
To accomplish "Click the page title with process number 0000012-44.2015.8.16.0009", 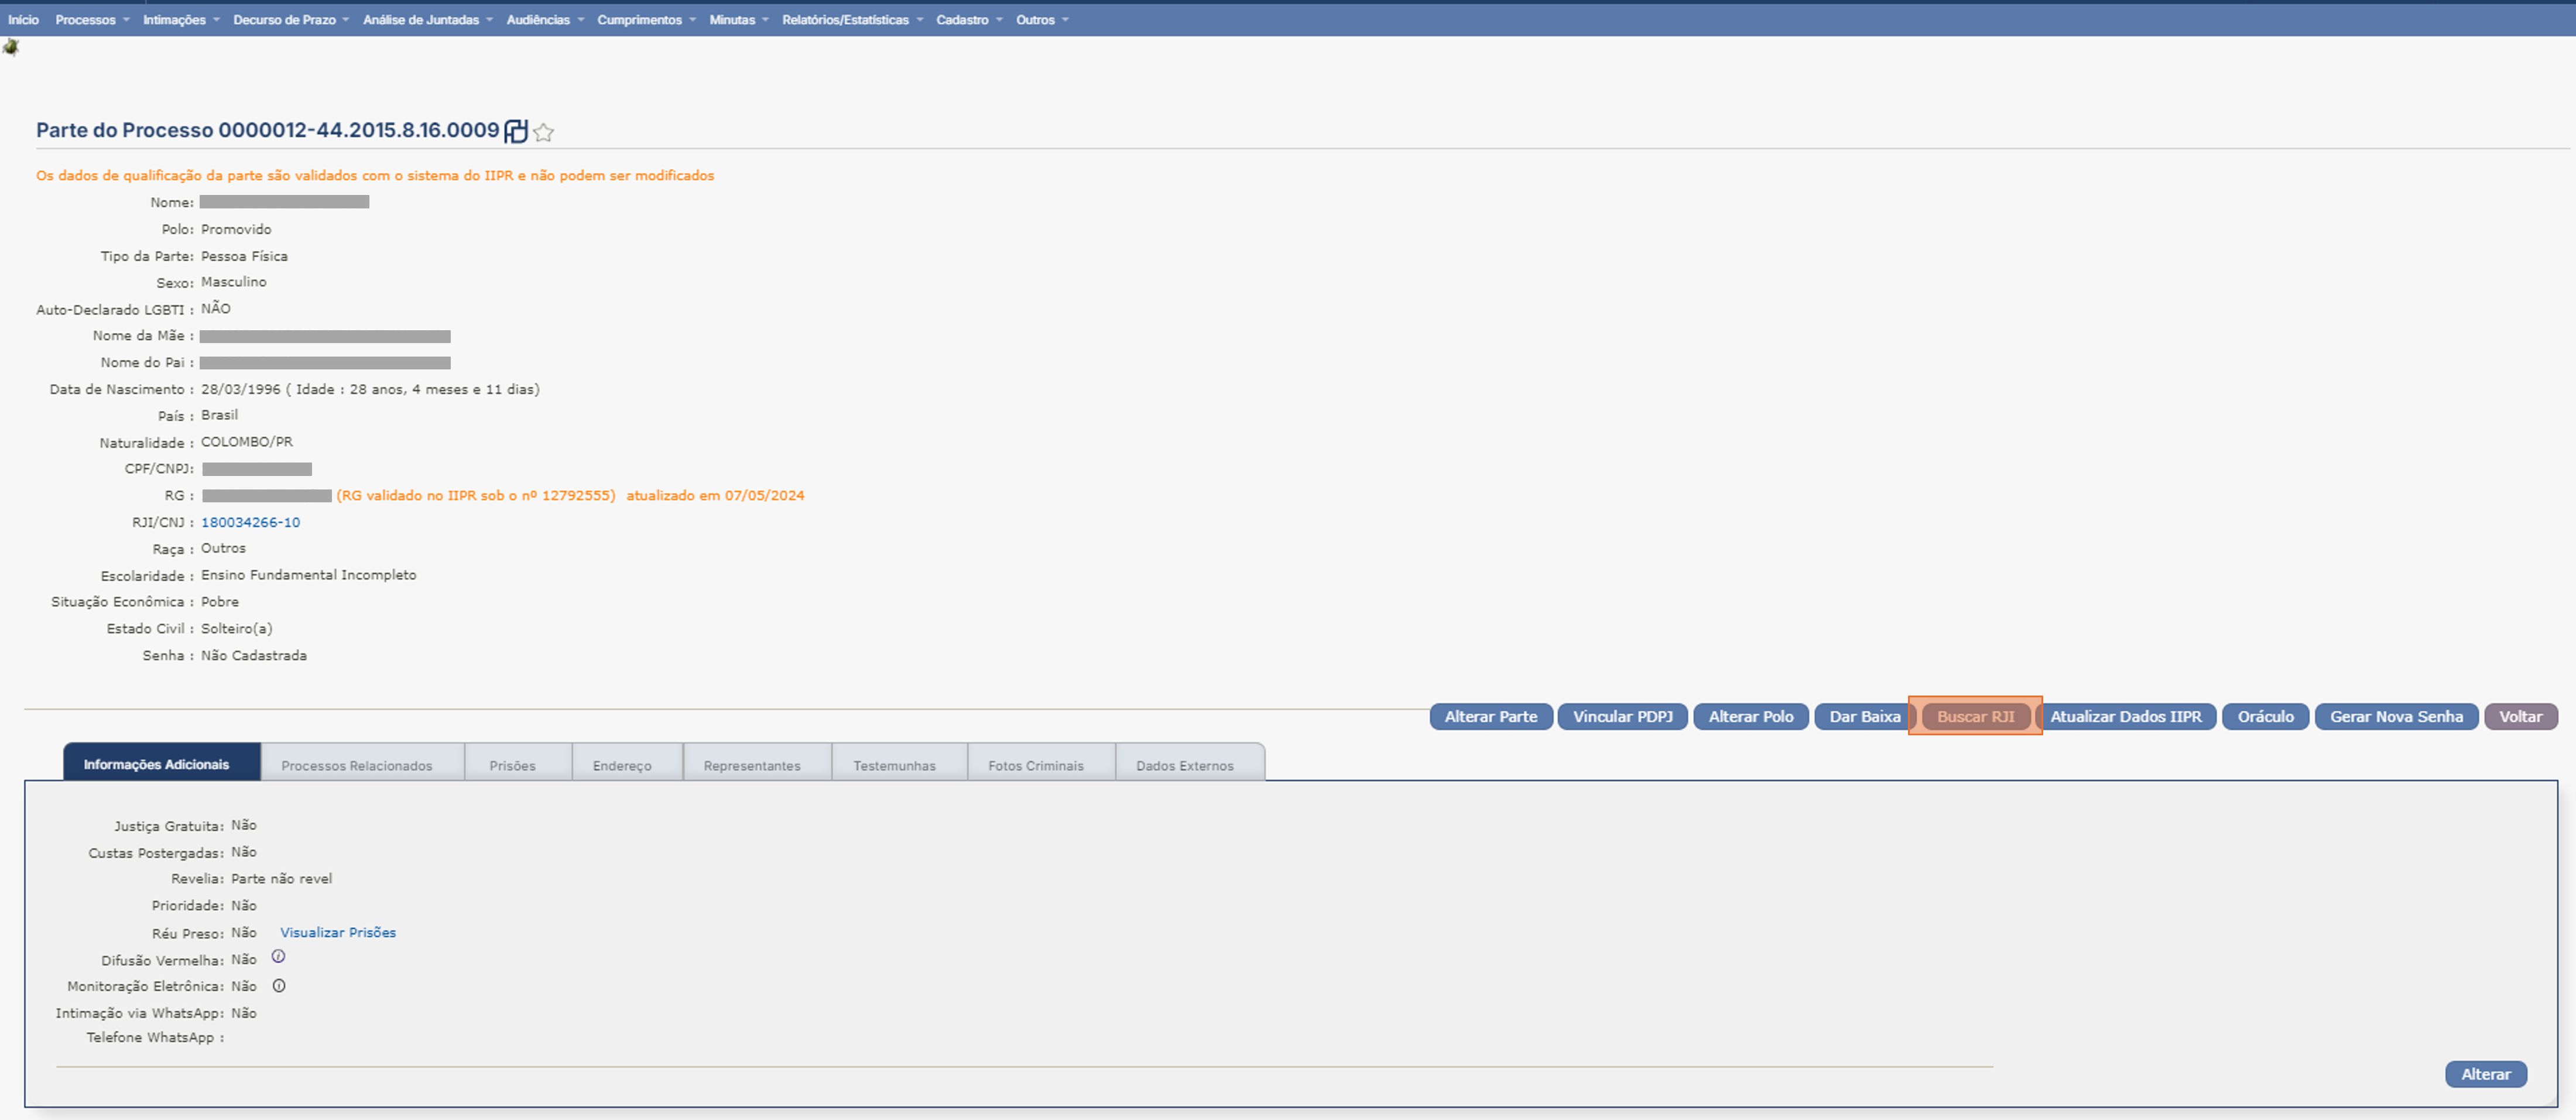I will [268, 131].
